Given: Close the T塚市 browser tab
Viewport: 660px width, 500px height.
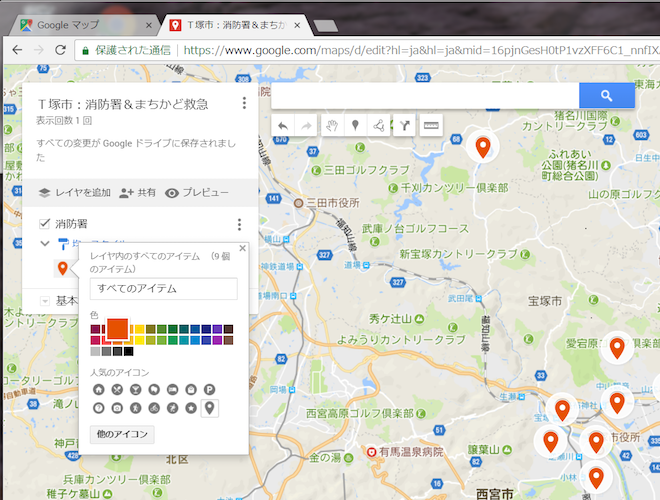Looking at the screenshot, I should [x=297, y=25].
